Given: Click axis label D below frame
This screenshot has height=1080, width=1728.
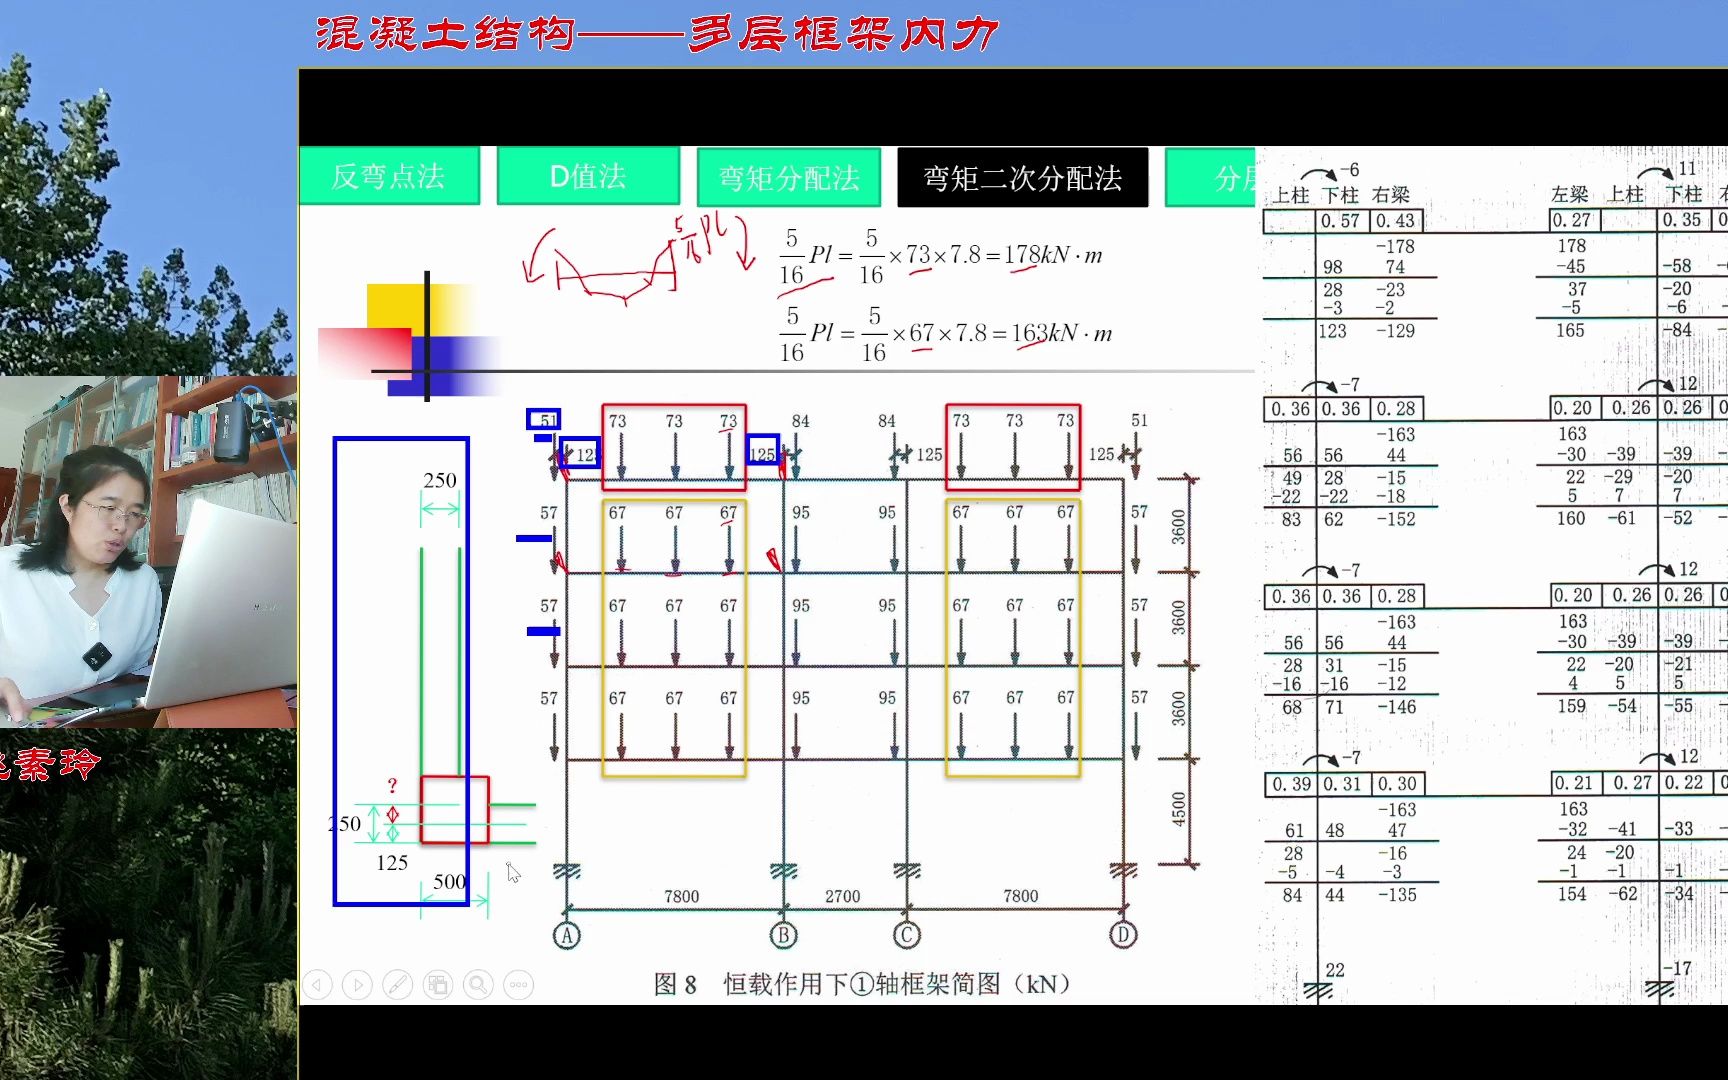Looking at the screenshot, I should click(1123, 935).
